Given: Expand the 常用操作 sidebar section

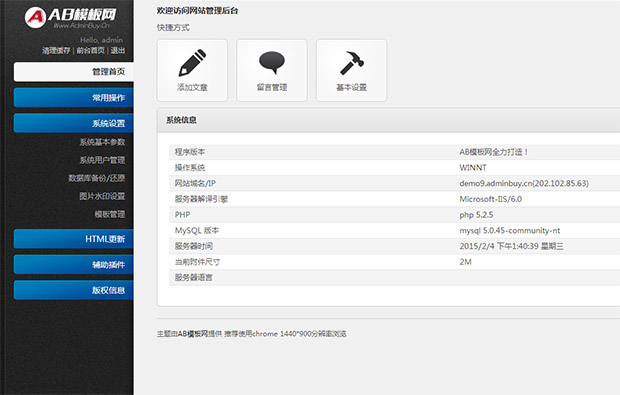Looking at the screenshot, I should [x=74, y=98].
